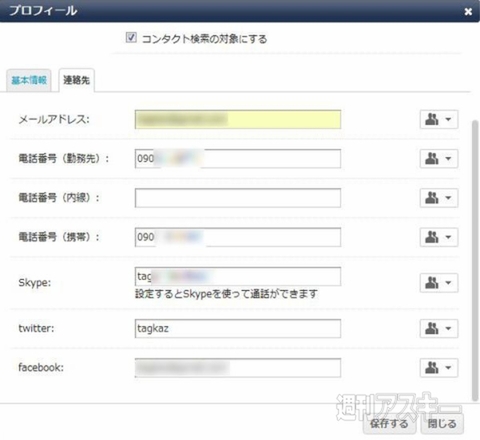The image size is (480, 440).
Task: Click the メールアドレス input field
Action: (238, 119)
